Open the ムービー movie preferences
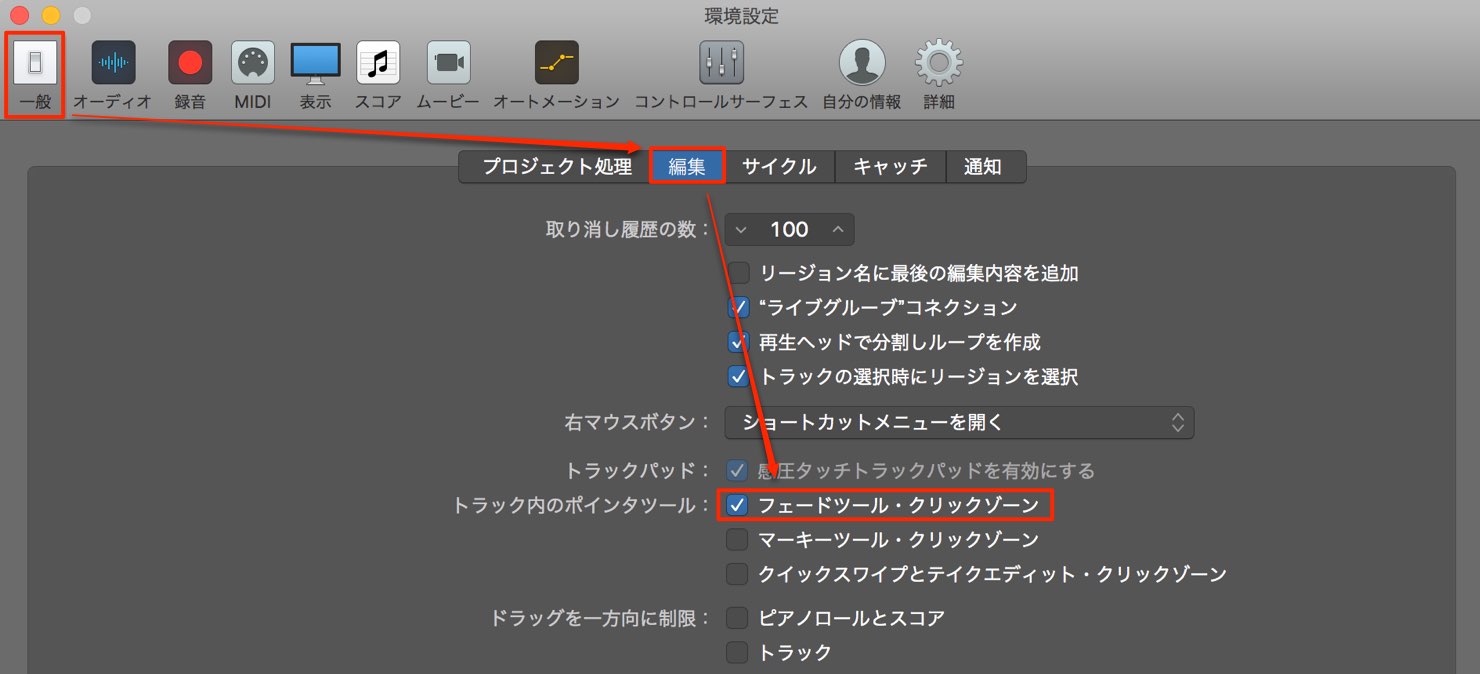The height and width of the screenshot is (674, 1480). click(448, 75)
